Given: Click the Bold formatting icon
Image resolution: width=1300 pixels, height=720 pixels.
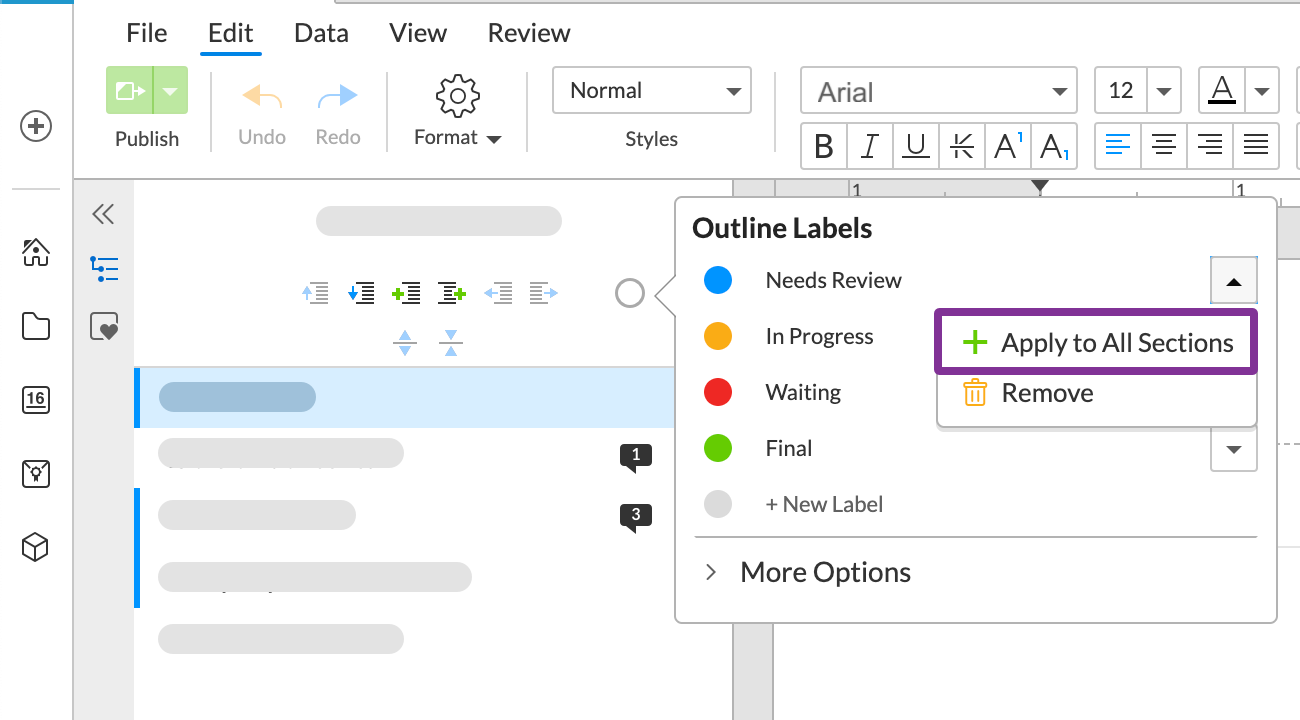Looking at the screenshot, I should coord(824,147).
